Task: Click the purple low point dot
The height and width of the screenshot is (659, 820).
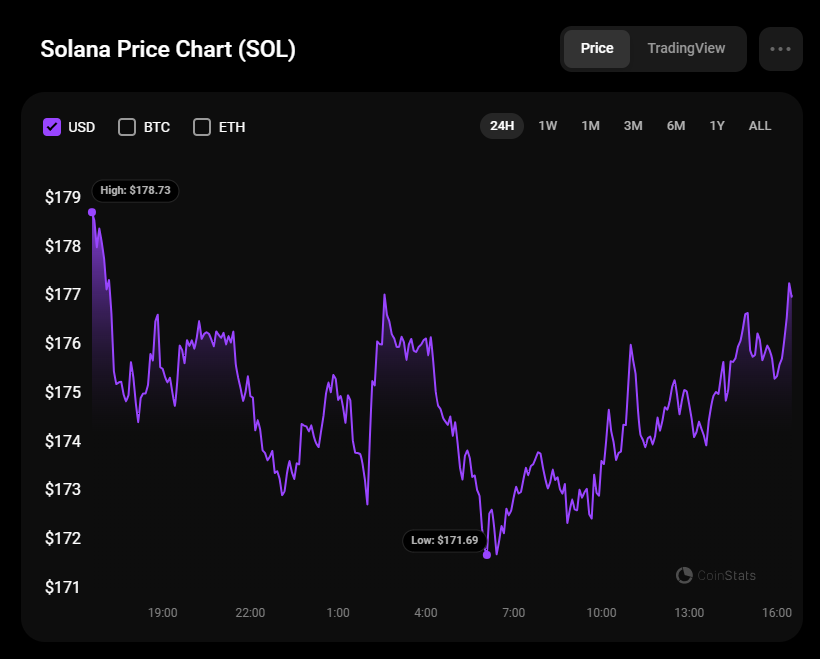Action: coord(487,554)
